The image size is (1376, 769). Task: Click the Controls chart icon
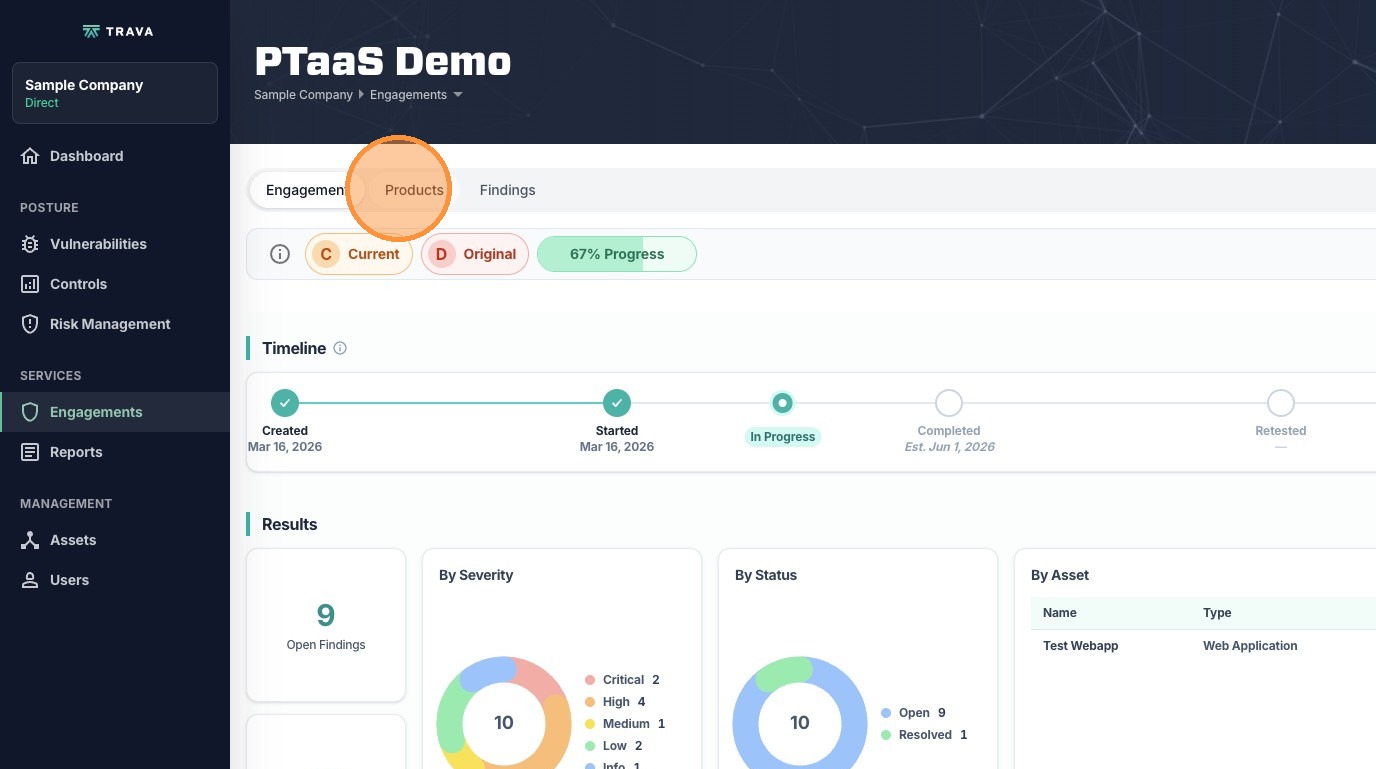pyautogui.click(x=30, y=284)
